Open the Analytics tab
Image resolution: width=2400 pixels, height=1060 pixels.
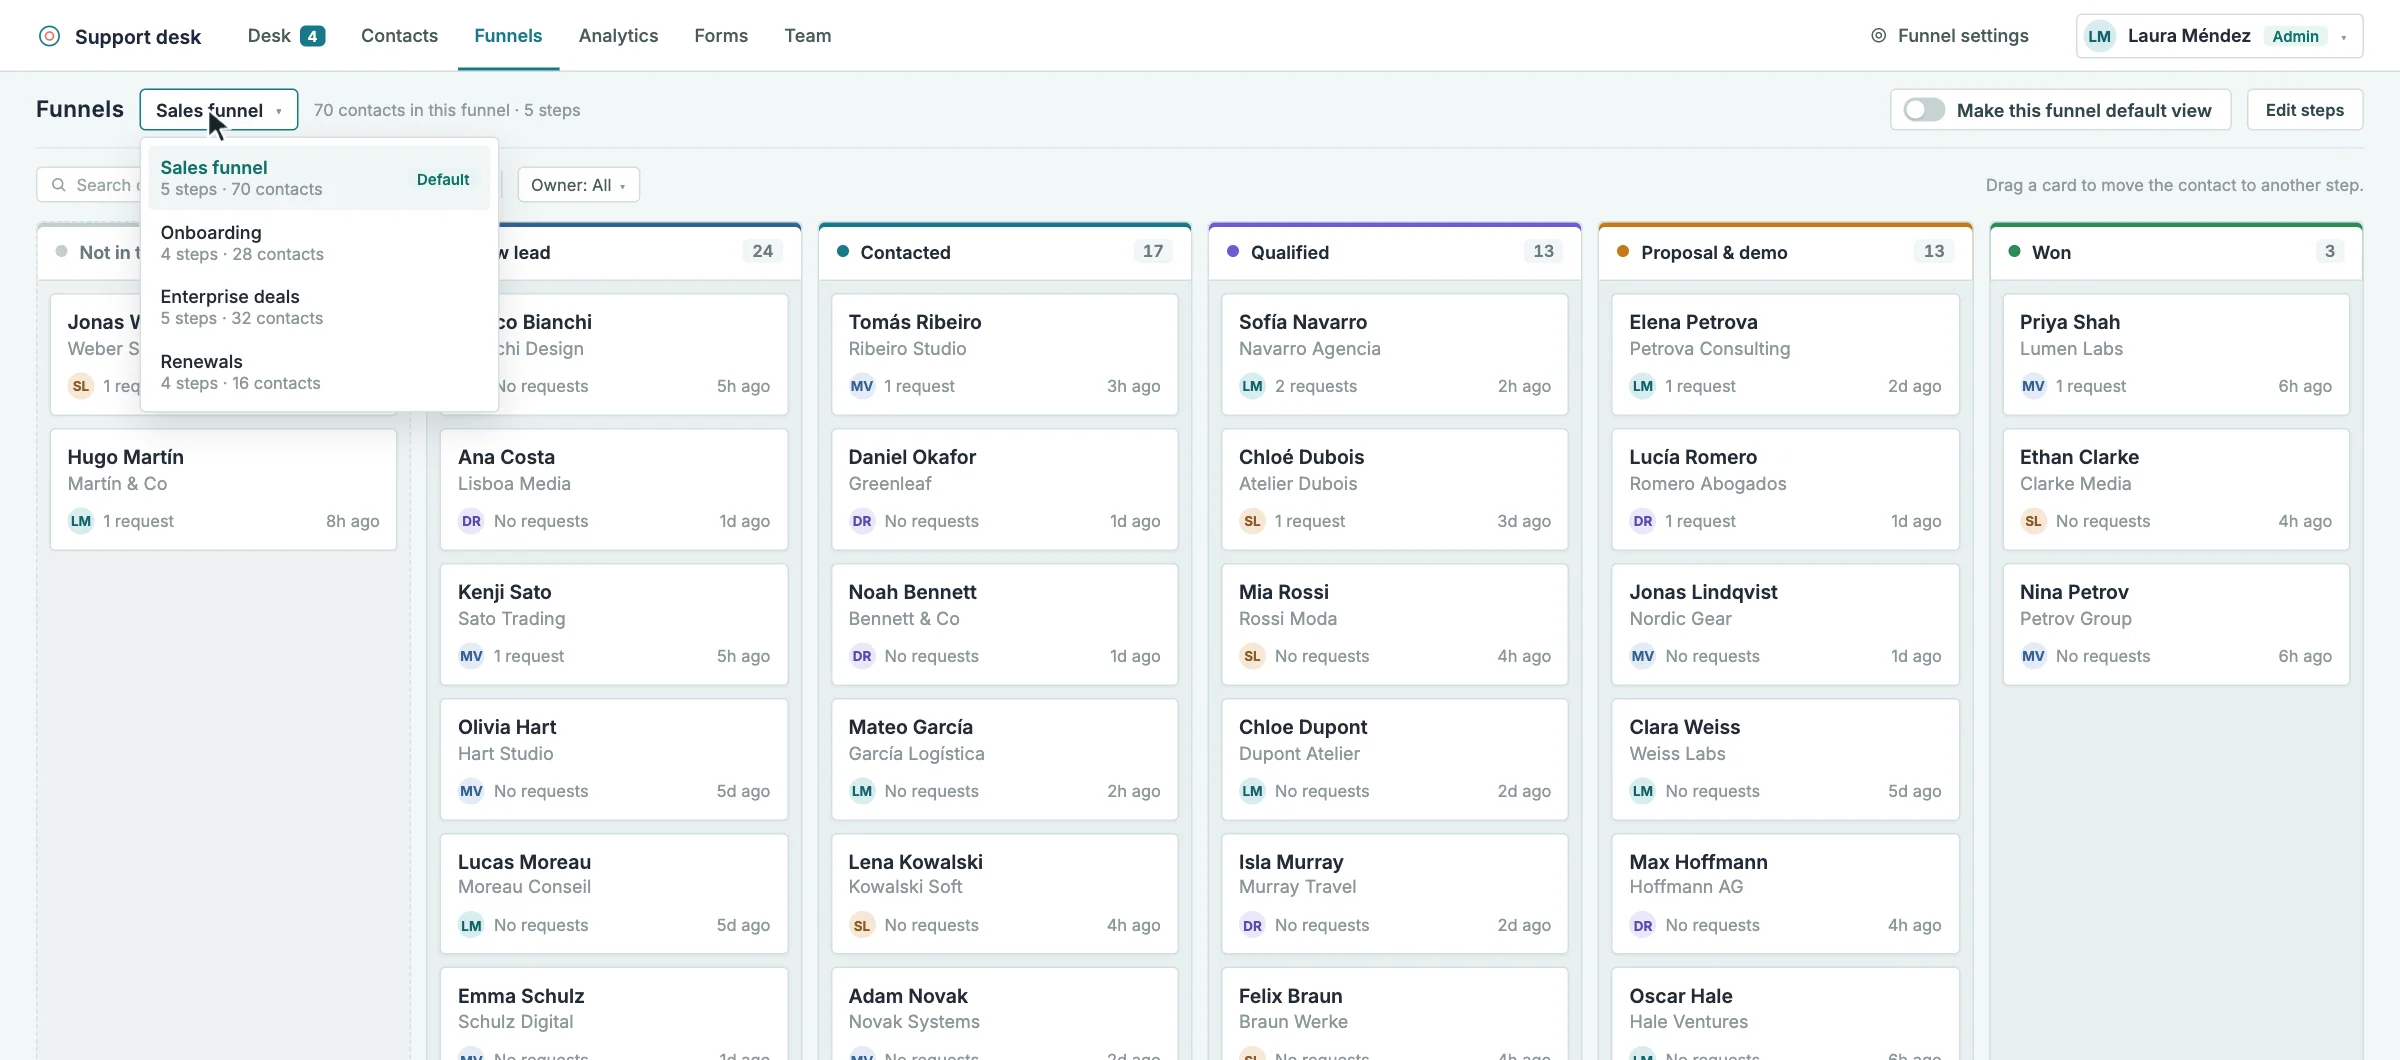tap(618, 36)
